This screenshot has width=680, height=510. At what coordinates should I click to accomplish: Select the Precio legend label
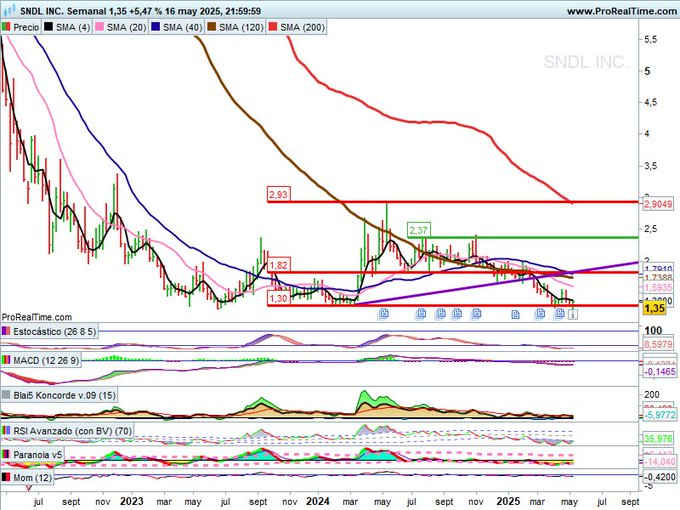26,27
